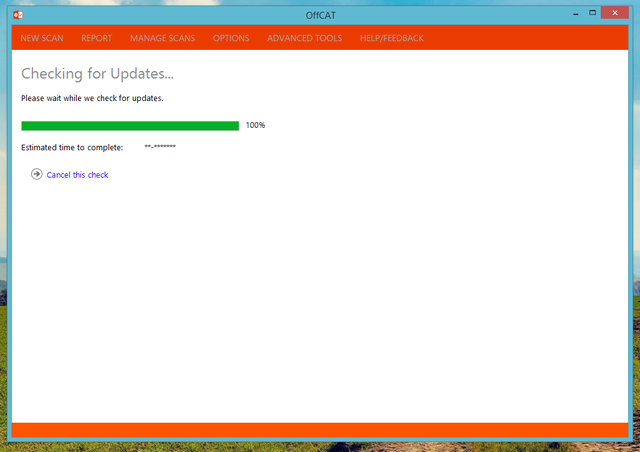Image resolution: width=640 pixels, height=452 pixels.
Task: Click the orange status bar at bottom
Action: point(320,430)
